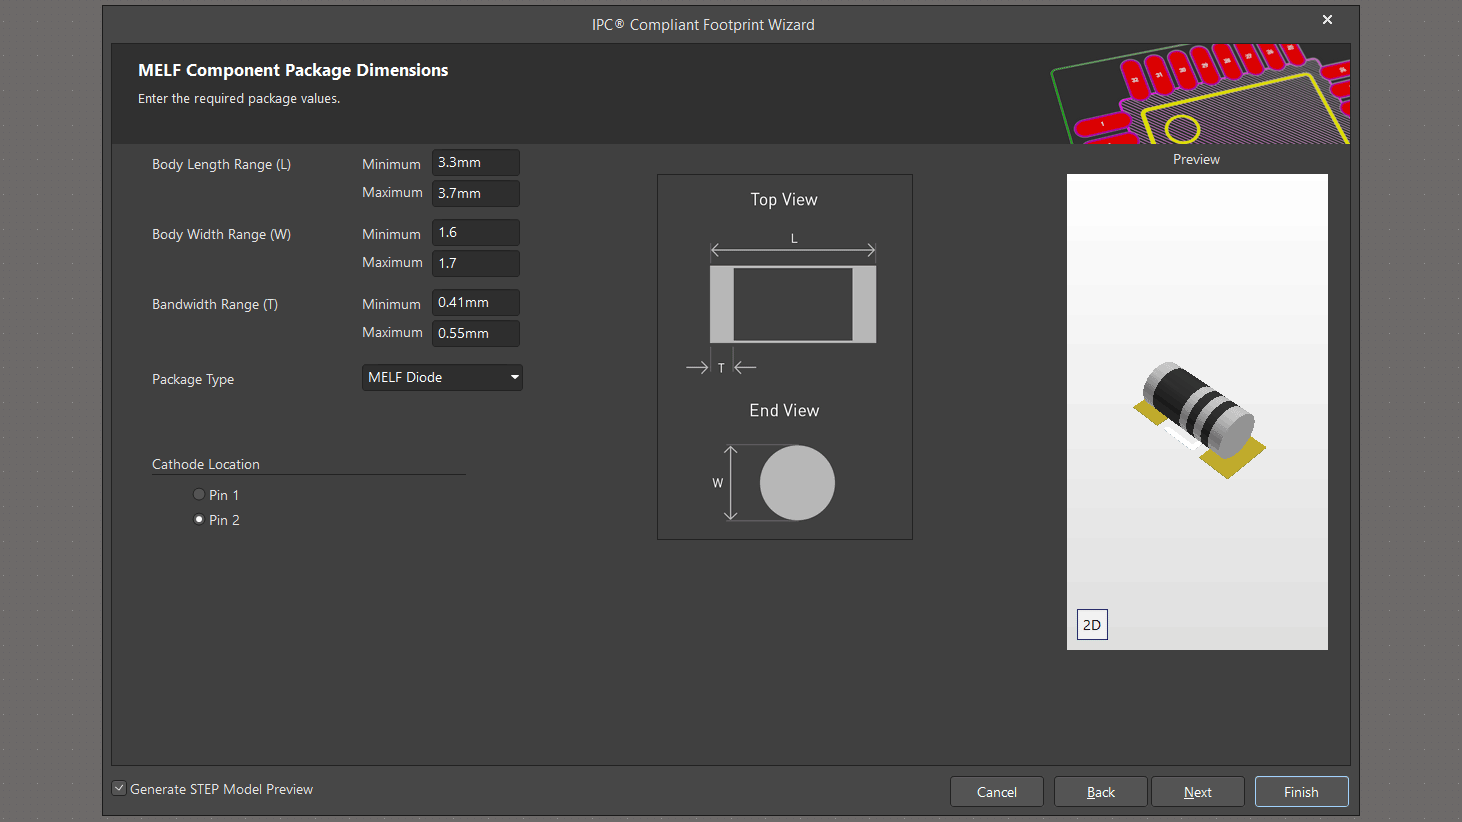
Task: Click the 2D view toggle button in preview
Action: tap(1092, 625)
